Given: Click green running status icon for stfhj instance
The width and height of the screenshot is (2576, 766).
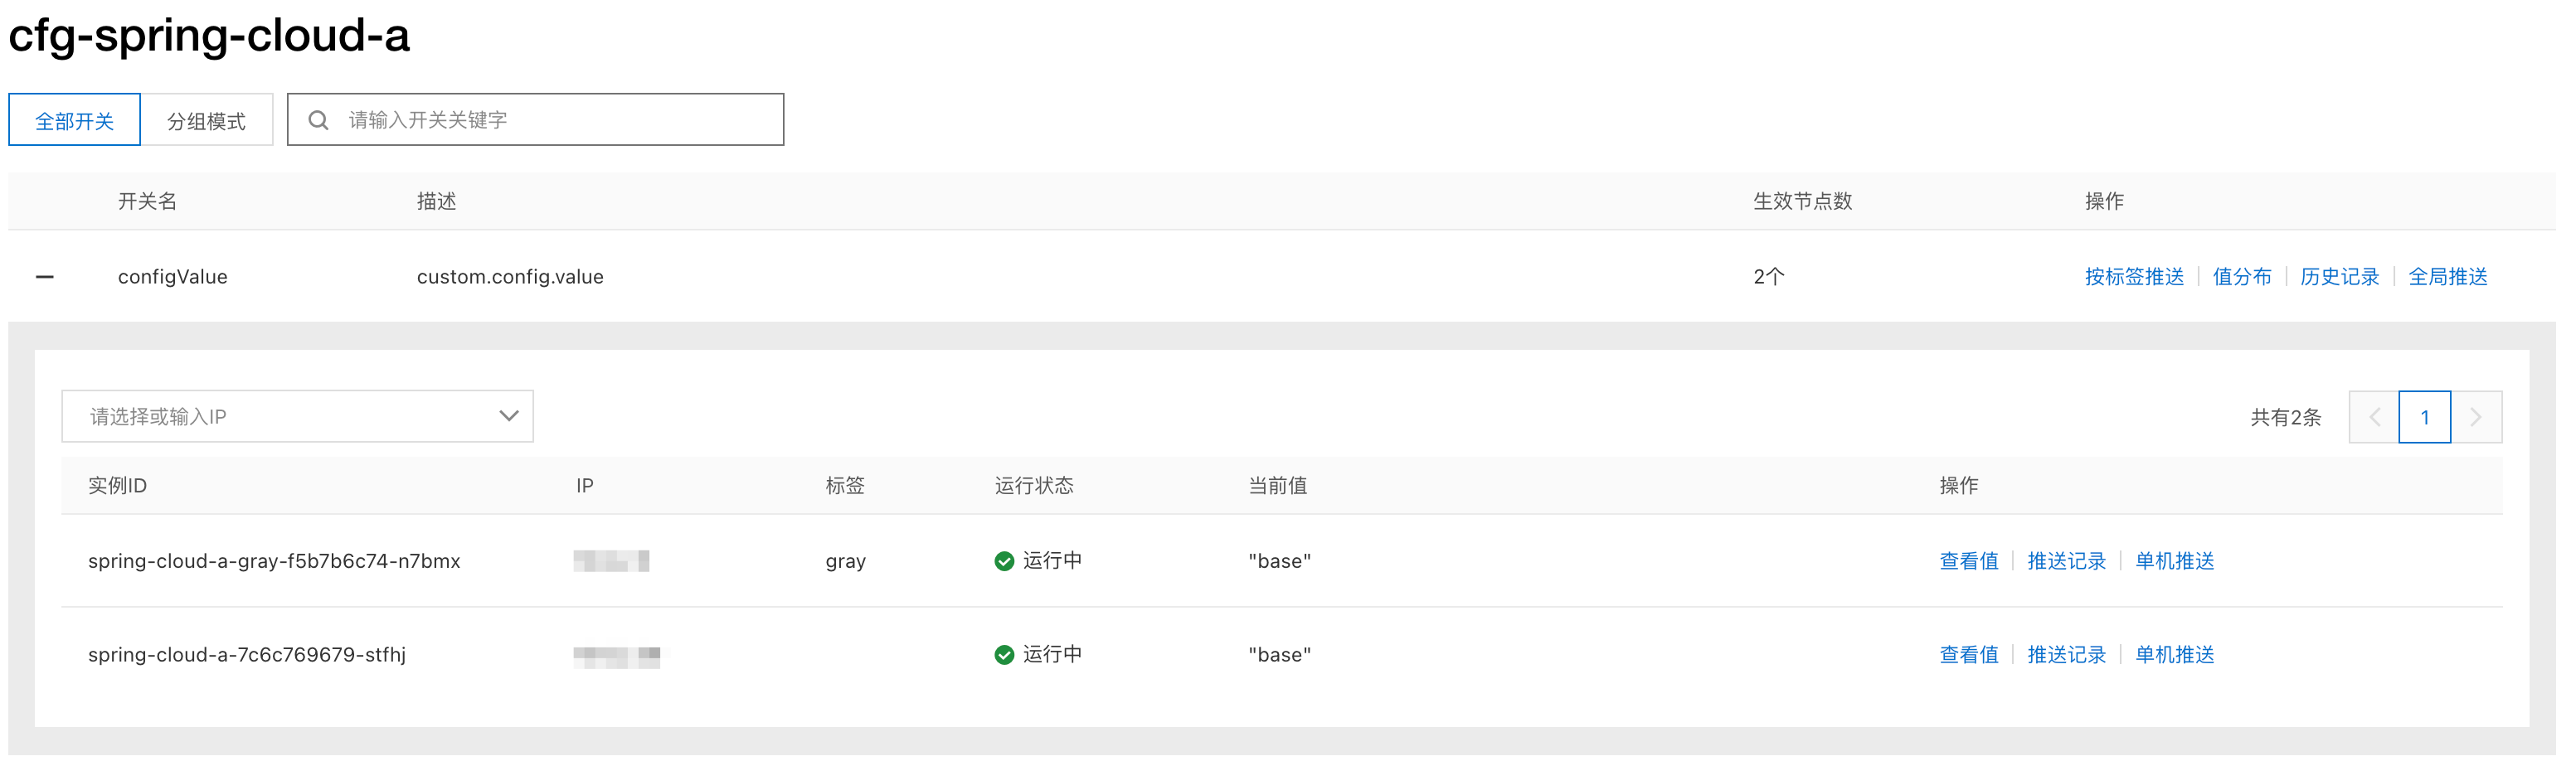Looking at the screenshot, I should click(x=1004, y=655).
